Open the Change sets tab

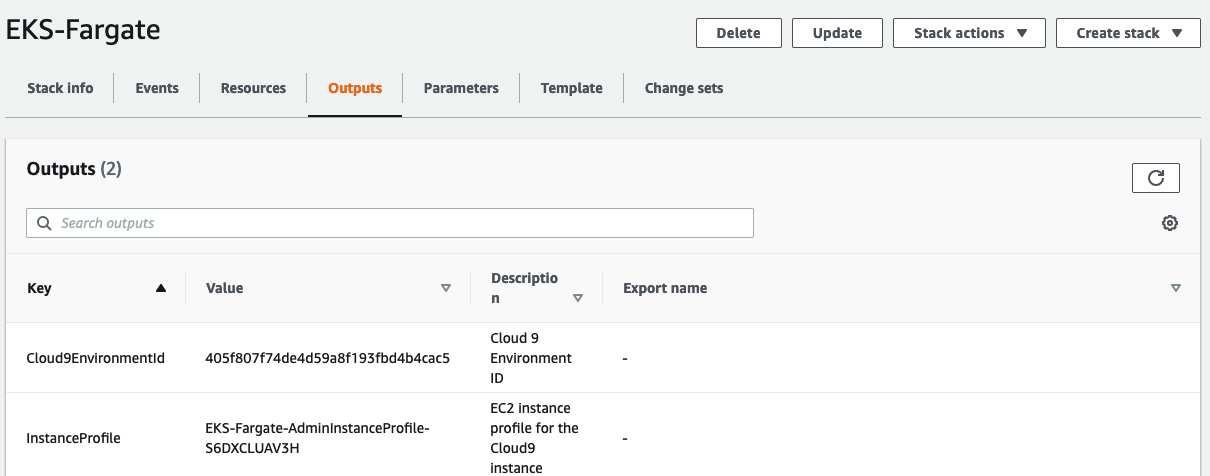(x=684, y=88)
